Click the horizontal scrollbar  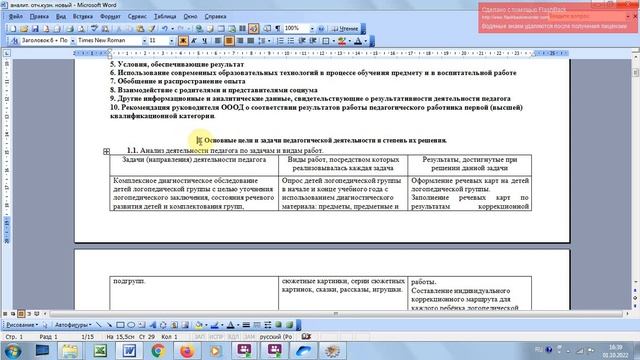click(336, 313)
